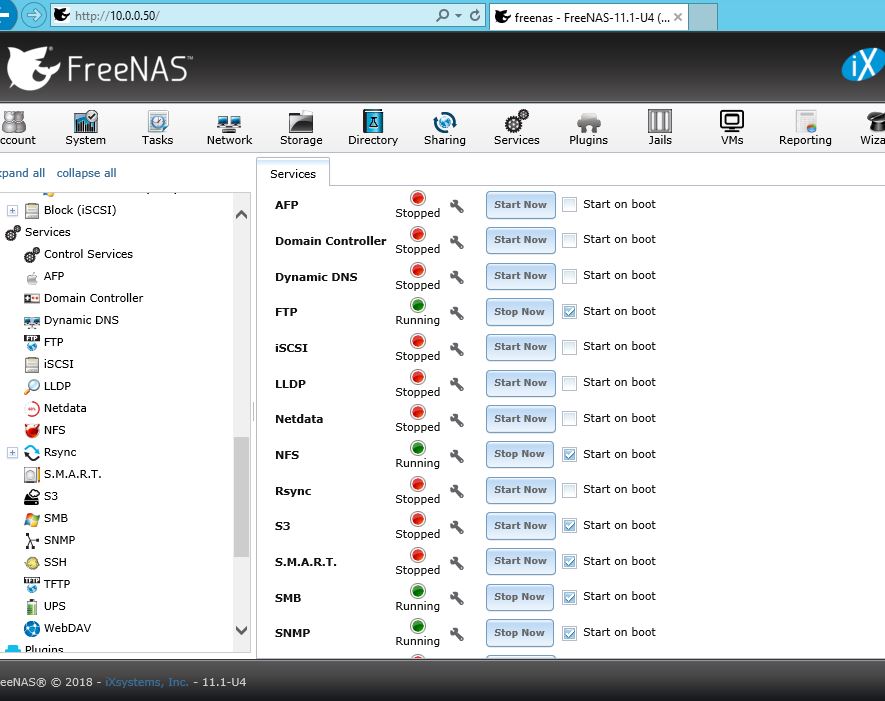Start the S.M.A.R.T. service now
Screen dimensions: 885x701
tap(520, 561)
